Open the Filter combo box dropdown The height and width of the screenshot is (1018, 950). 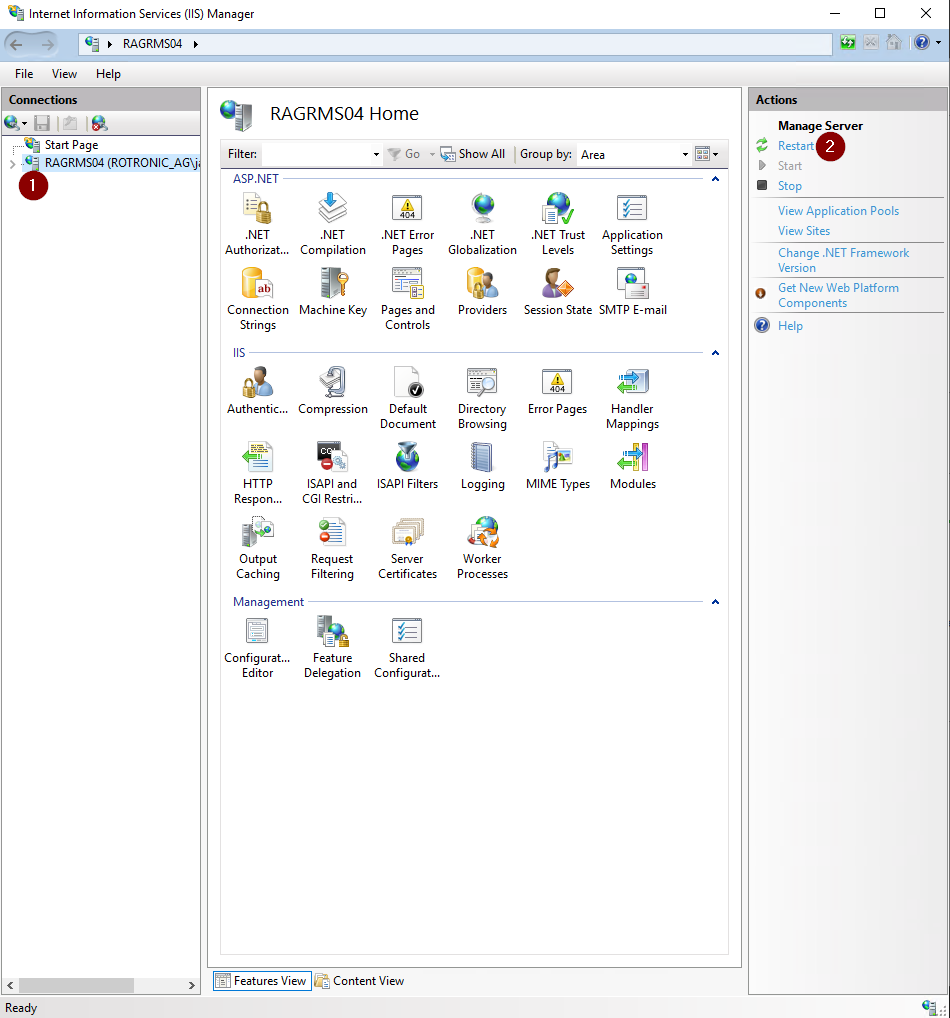coord(376,155)
